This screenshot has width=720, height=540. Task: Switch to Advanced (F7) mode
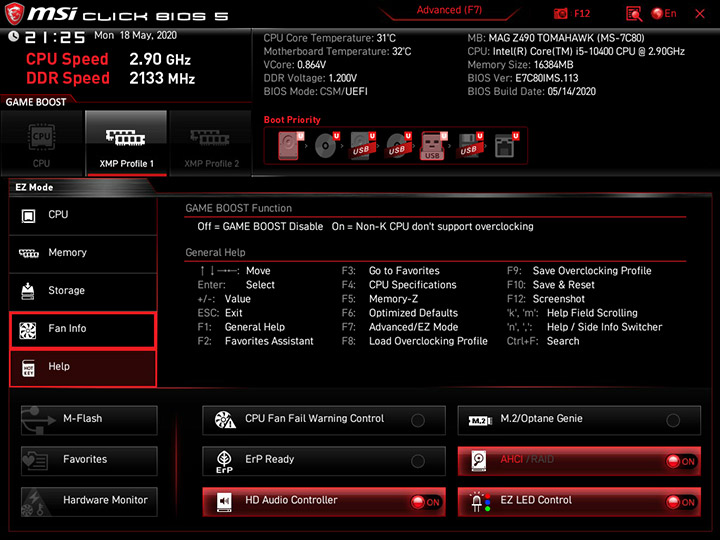[x=449, y=10]
